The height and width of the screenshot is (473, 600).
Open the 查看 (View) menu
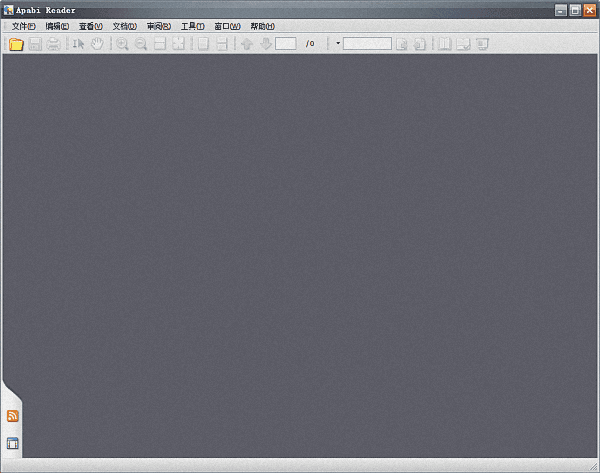tap(91, 26)
